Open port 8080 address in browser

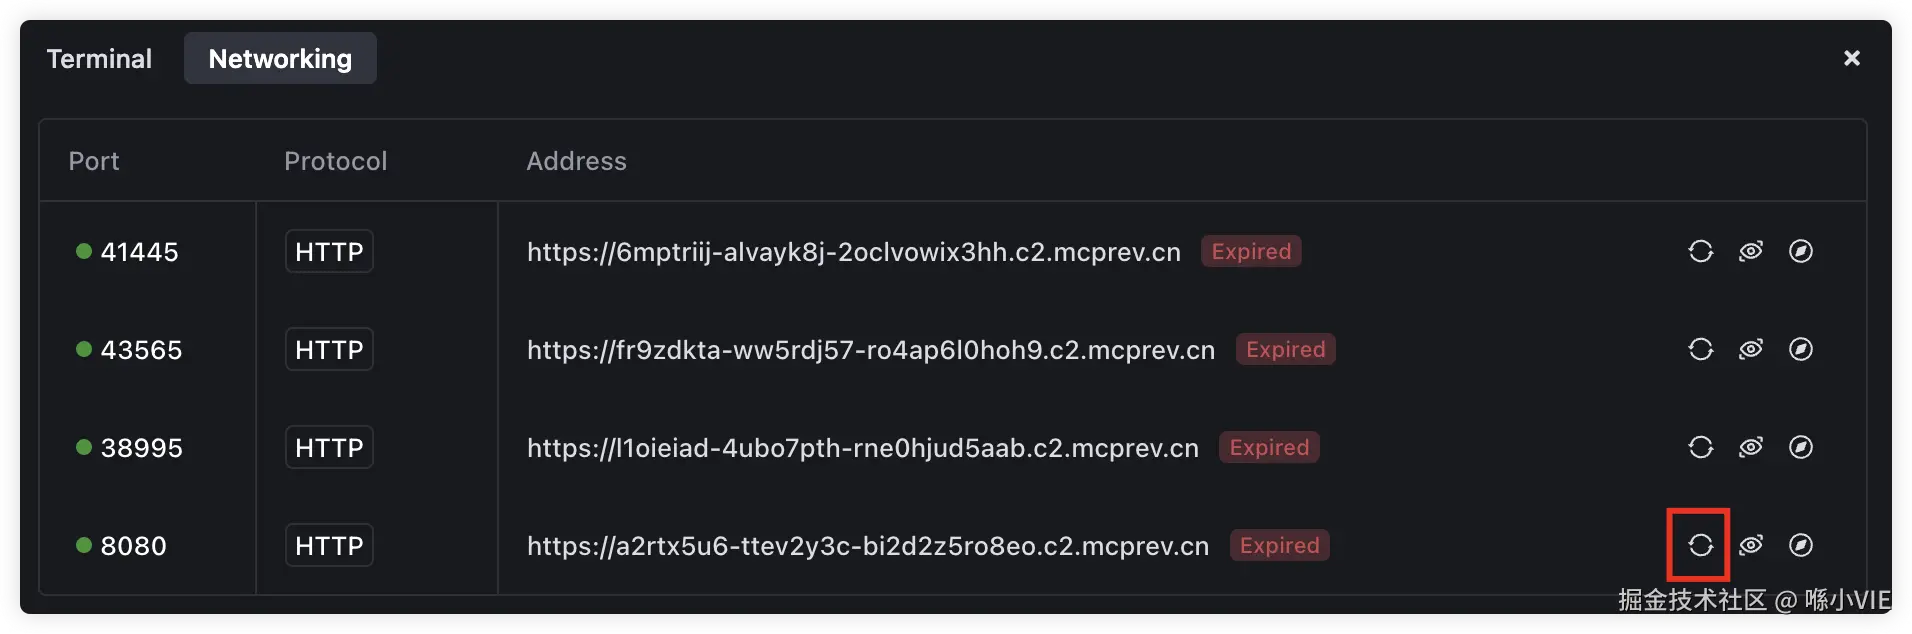[x=1800, y=545]
